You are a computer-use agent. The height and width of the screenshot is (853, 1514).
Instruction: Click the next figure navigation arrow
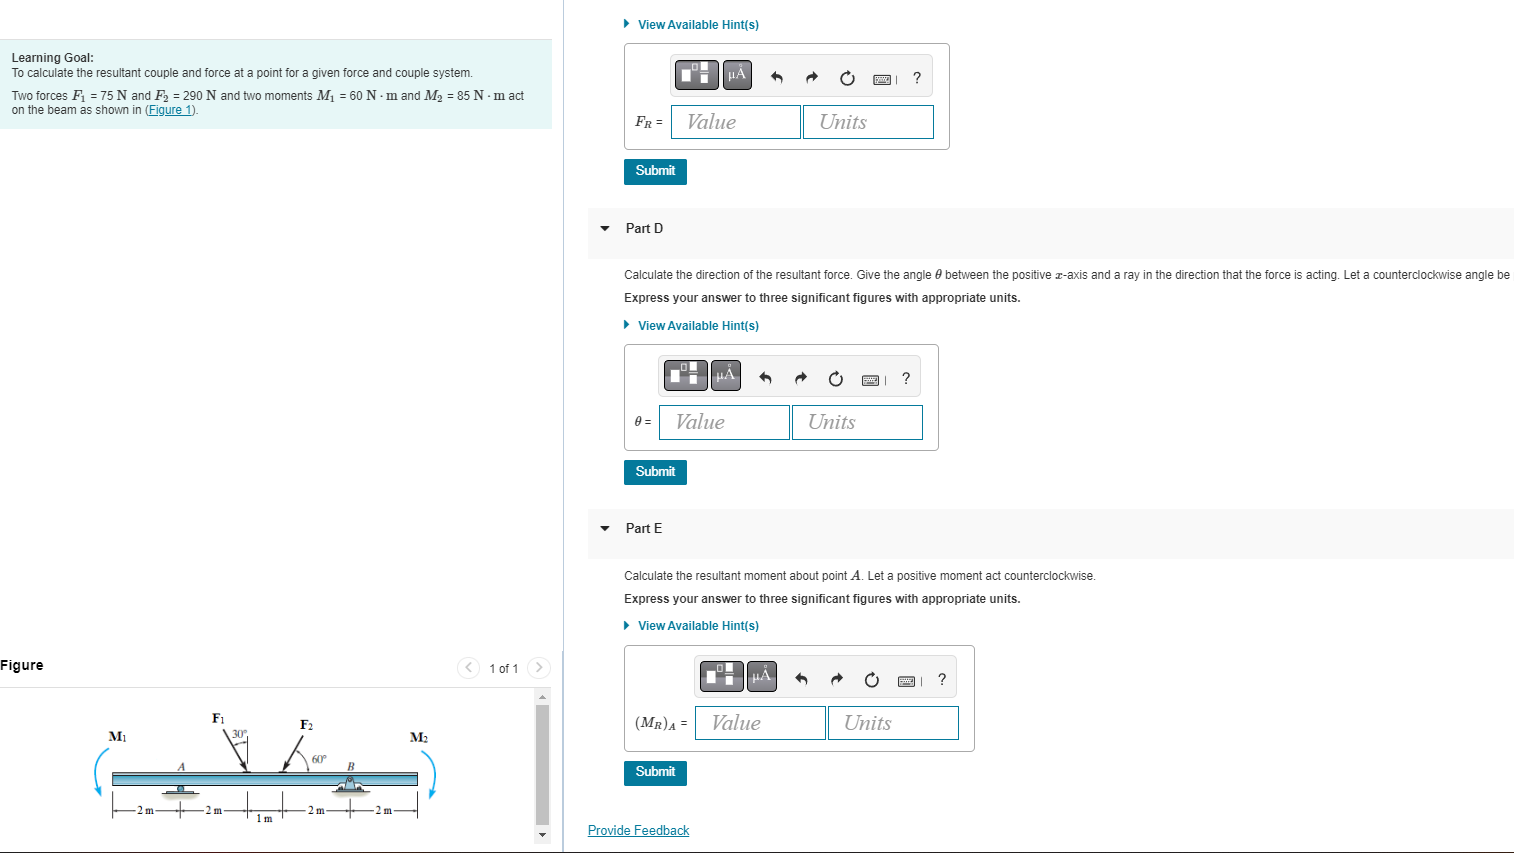tap(539, 667)
